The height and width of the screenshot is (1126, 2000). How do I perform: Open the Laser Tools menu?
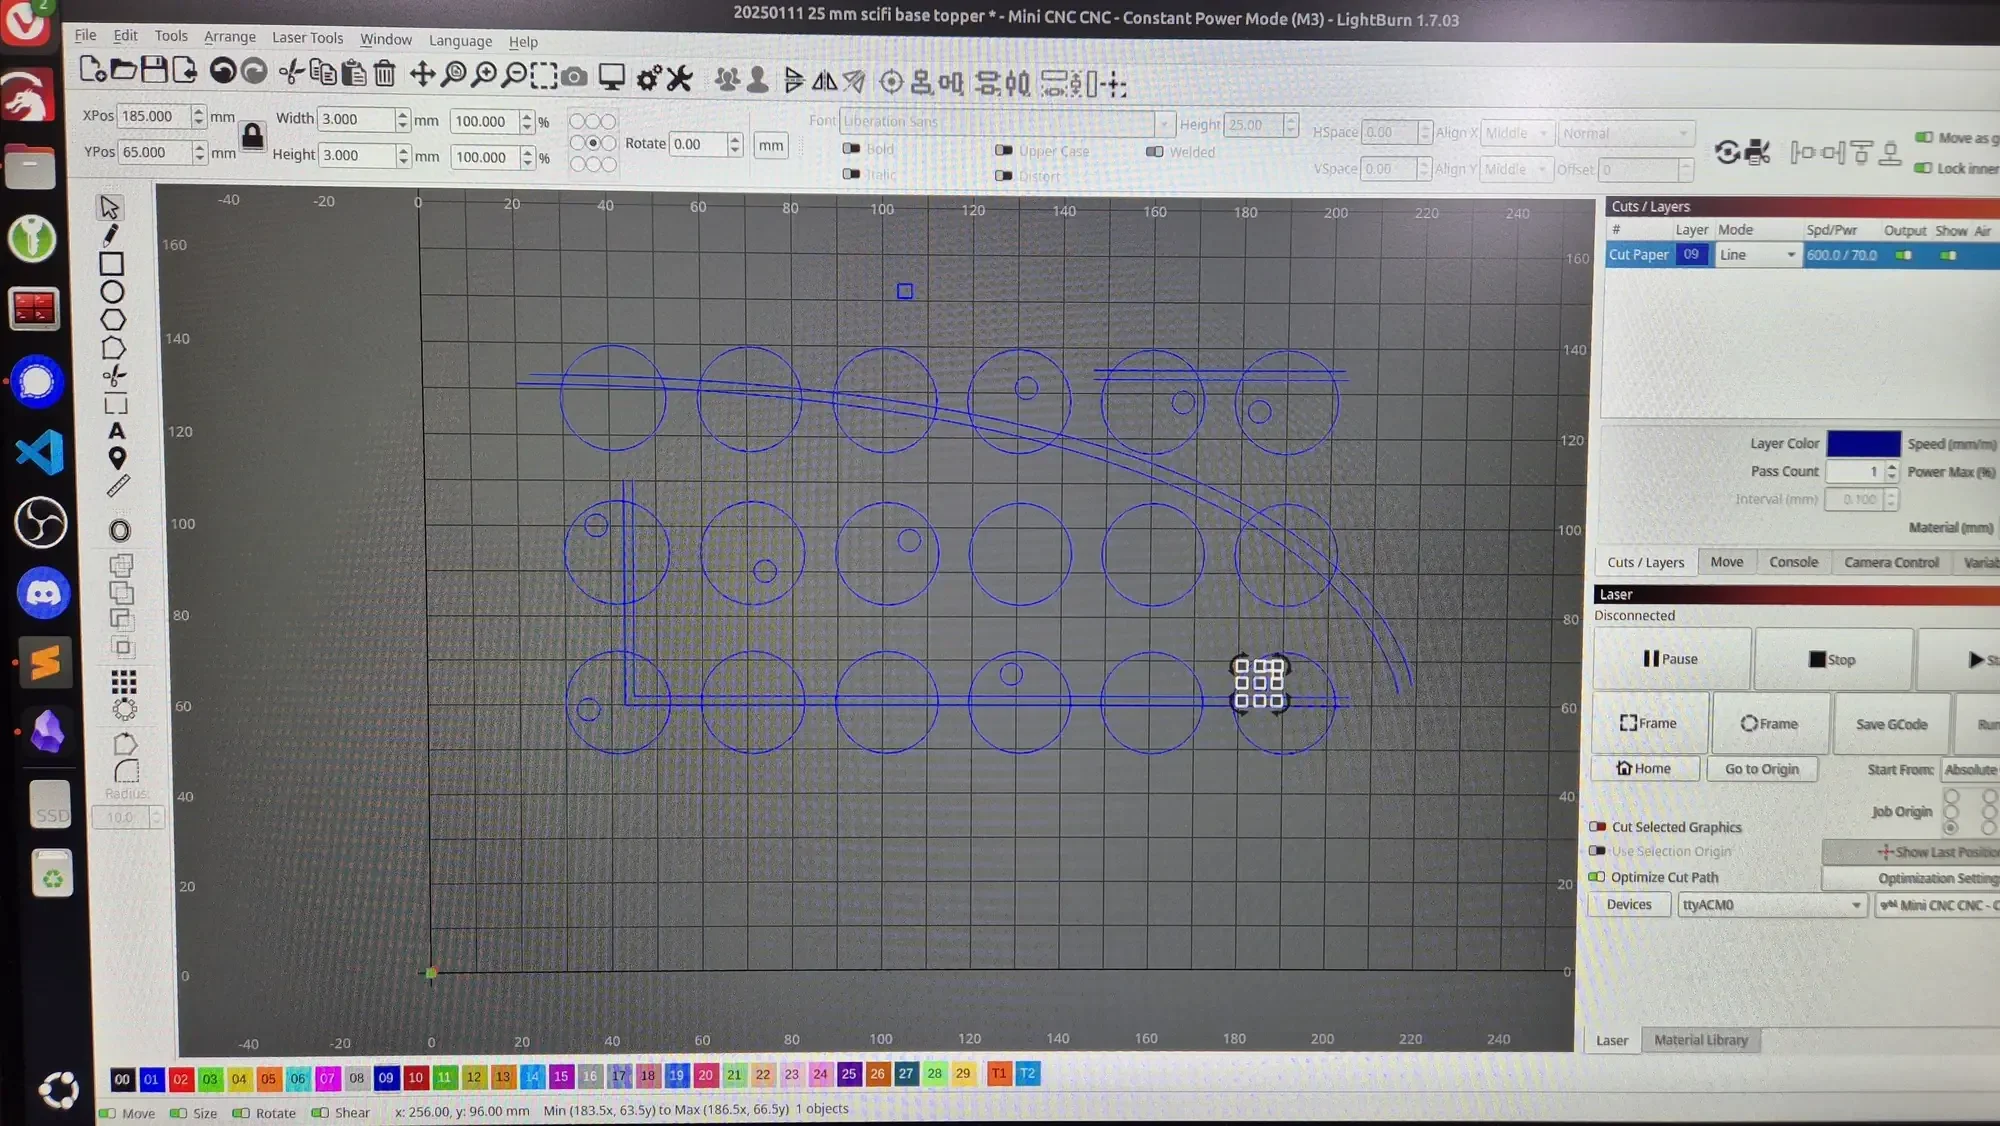(x=307, y=38)
